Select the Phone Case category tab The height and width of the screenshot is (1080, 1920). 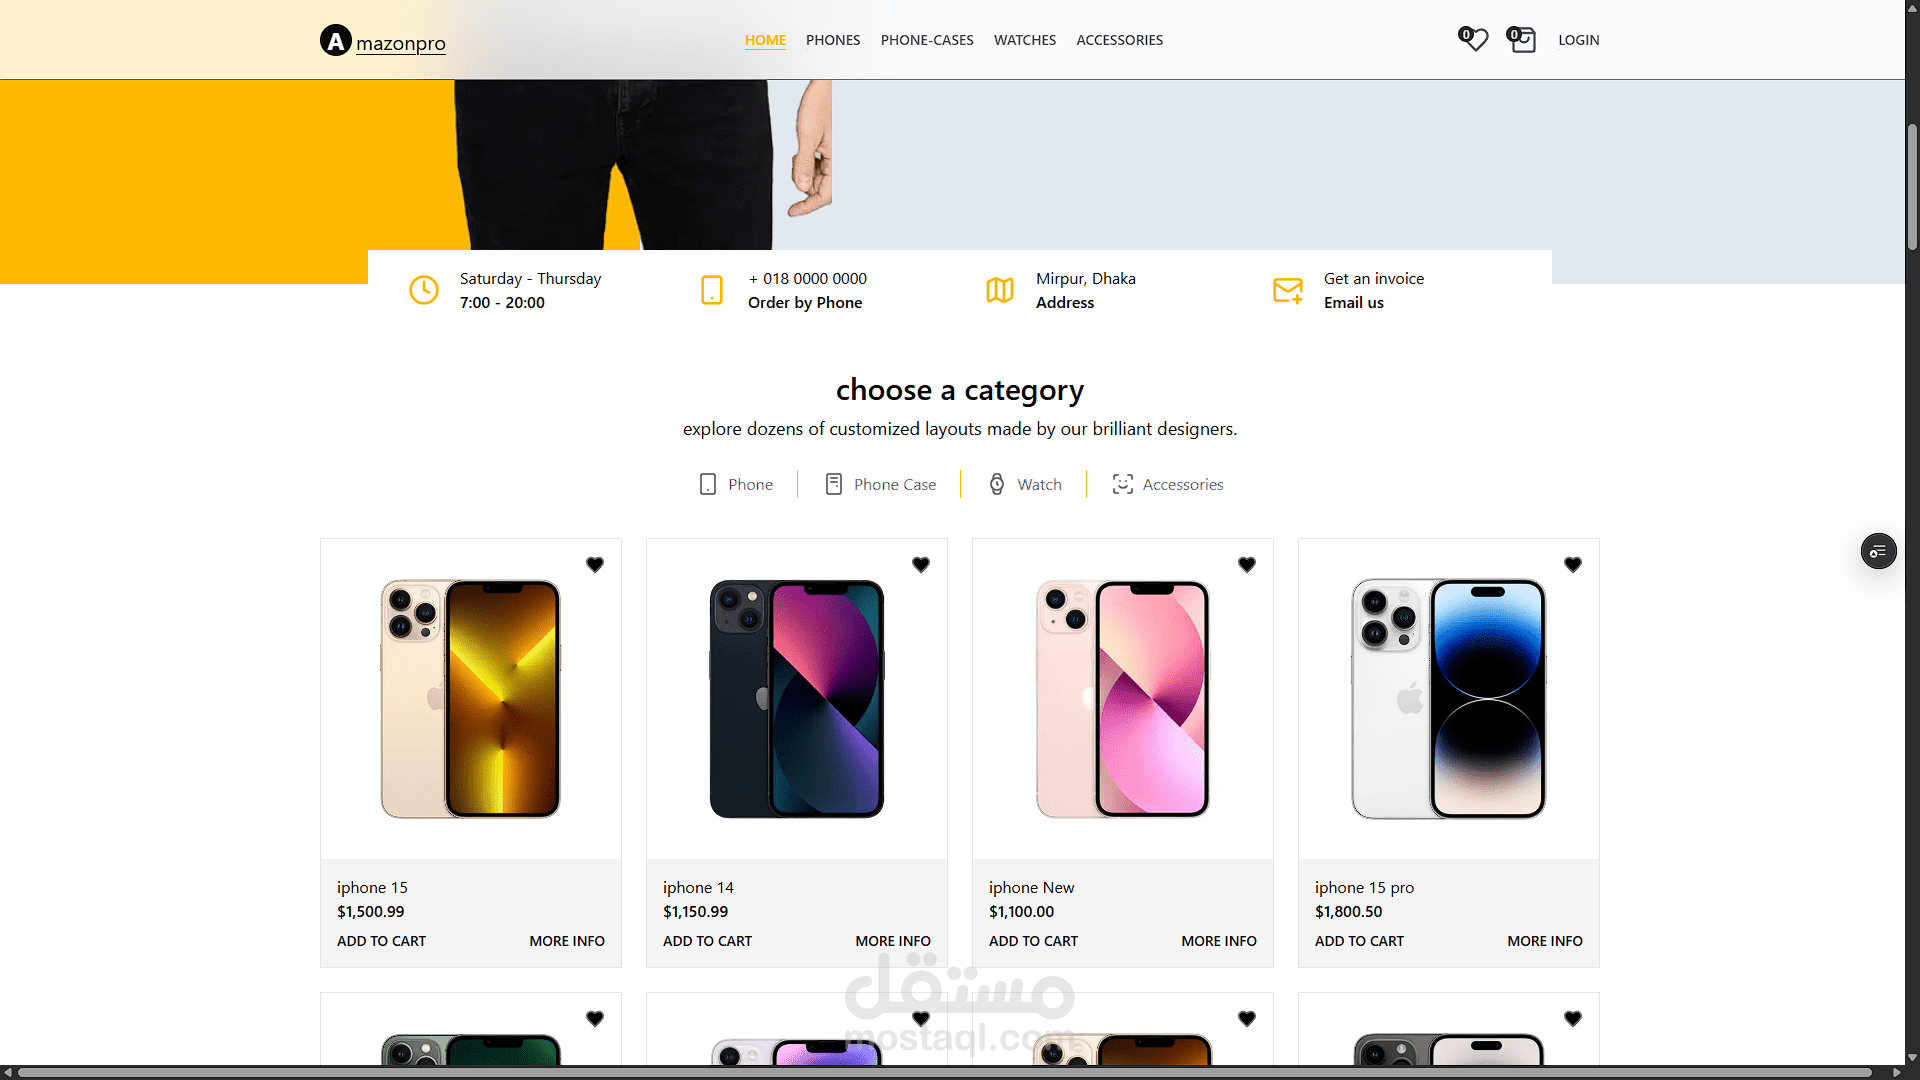coord(880,484)
